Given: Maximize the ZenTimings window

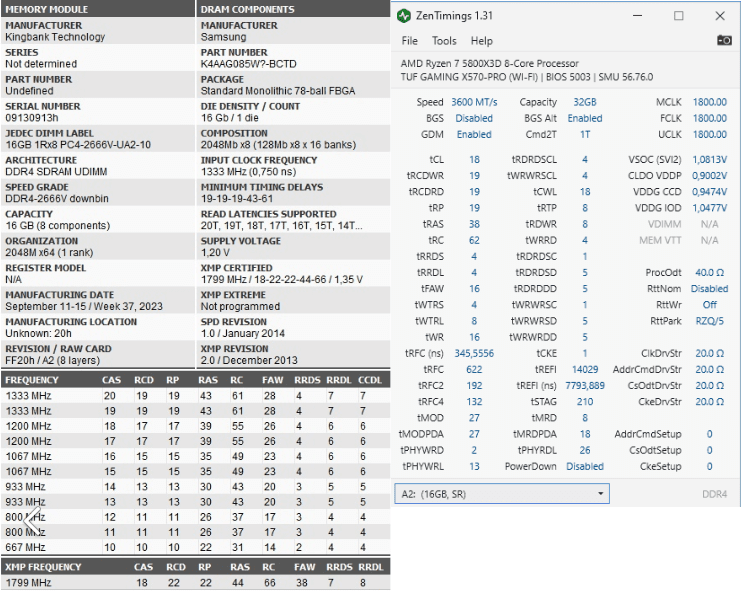Looking at the screenshot, I should [x=679, y=16].
